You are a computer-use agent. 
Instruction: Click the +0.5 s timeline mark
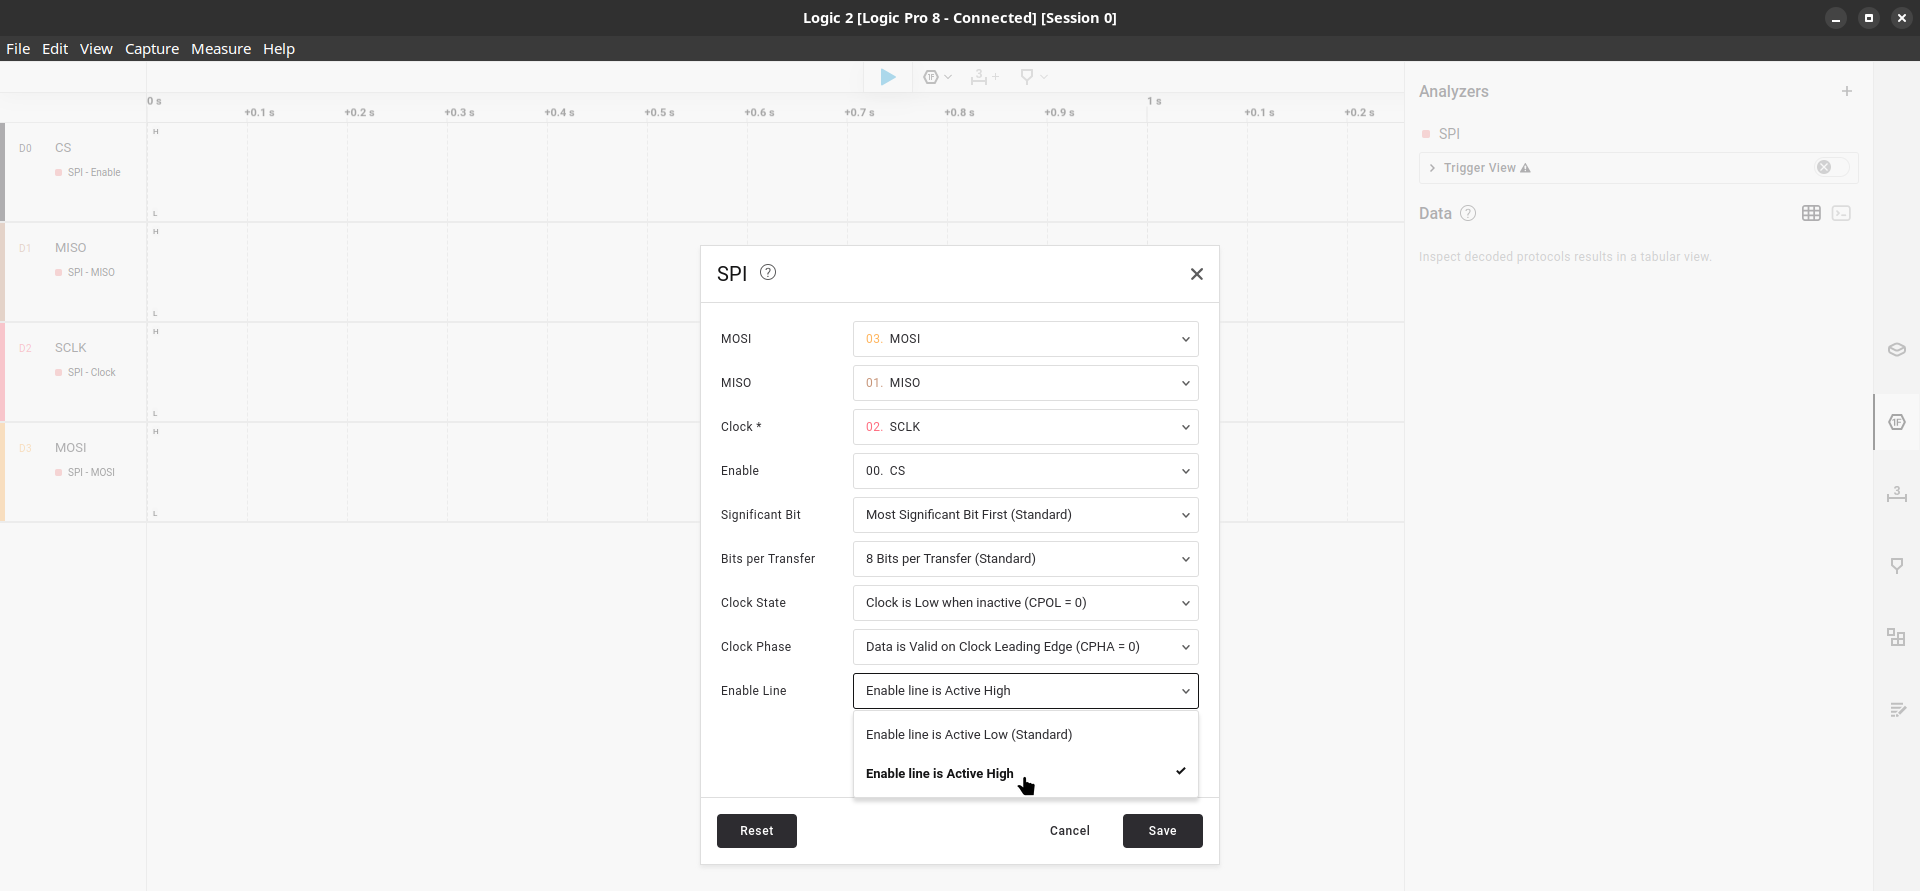[x=659, y=112]
